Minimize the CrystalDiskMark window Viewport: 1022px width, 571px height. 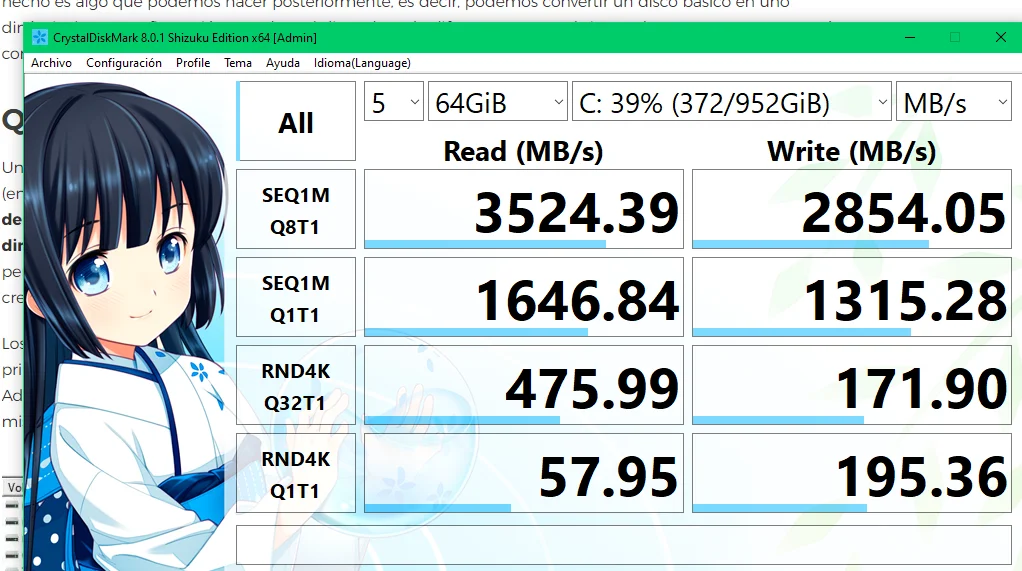pos(910,37)
